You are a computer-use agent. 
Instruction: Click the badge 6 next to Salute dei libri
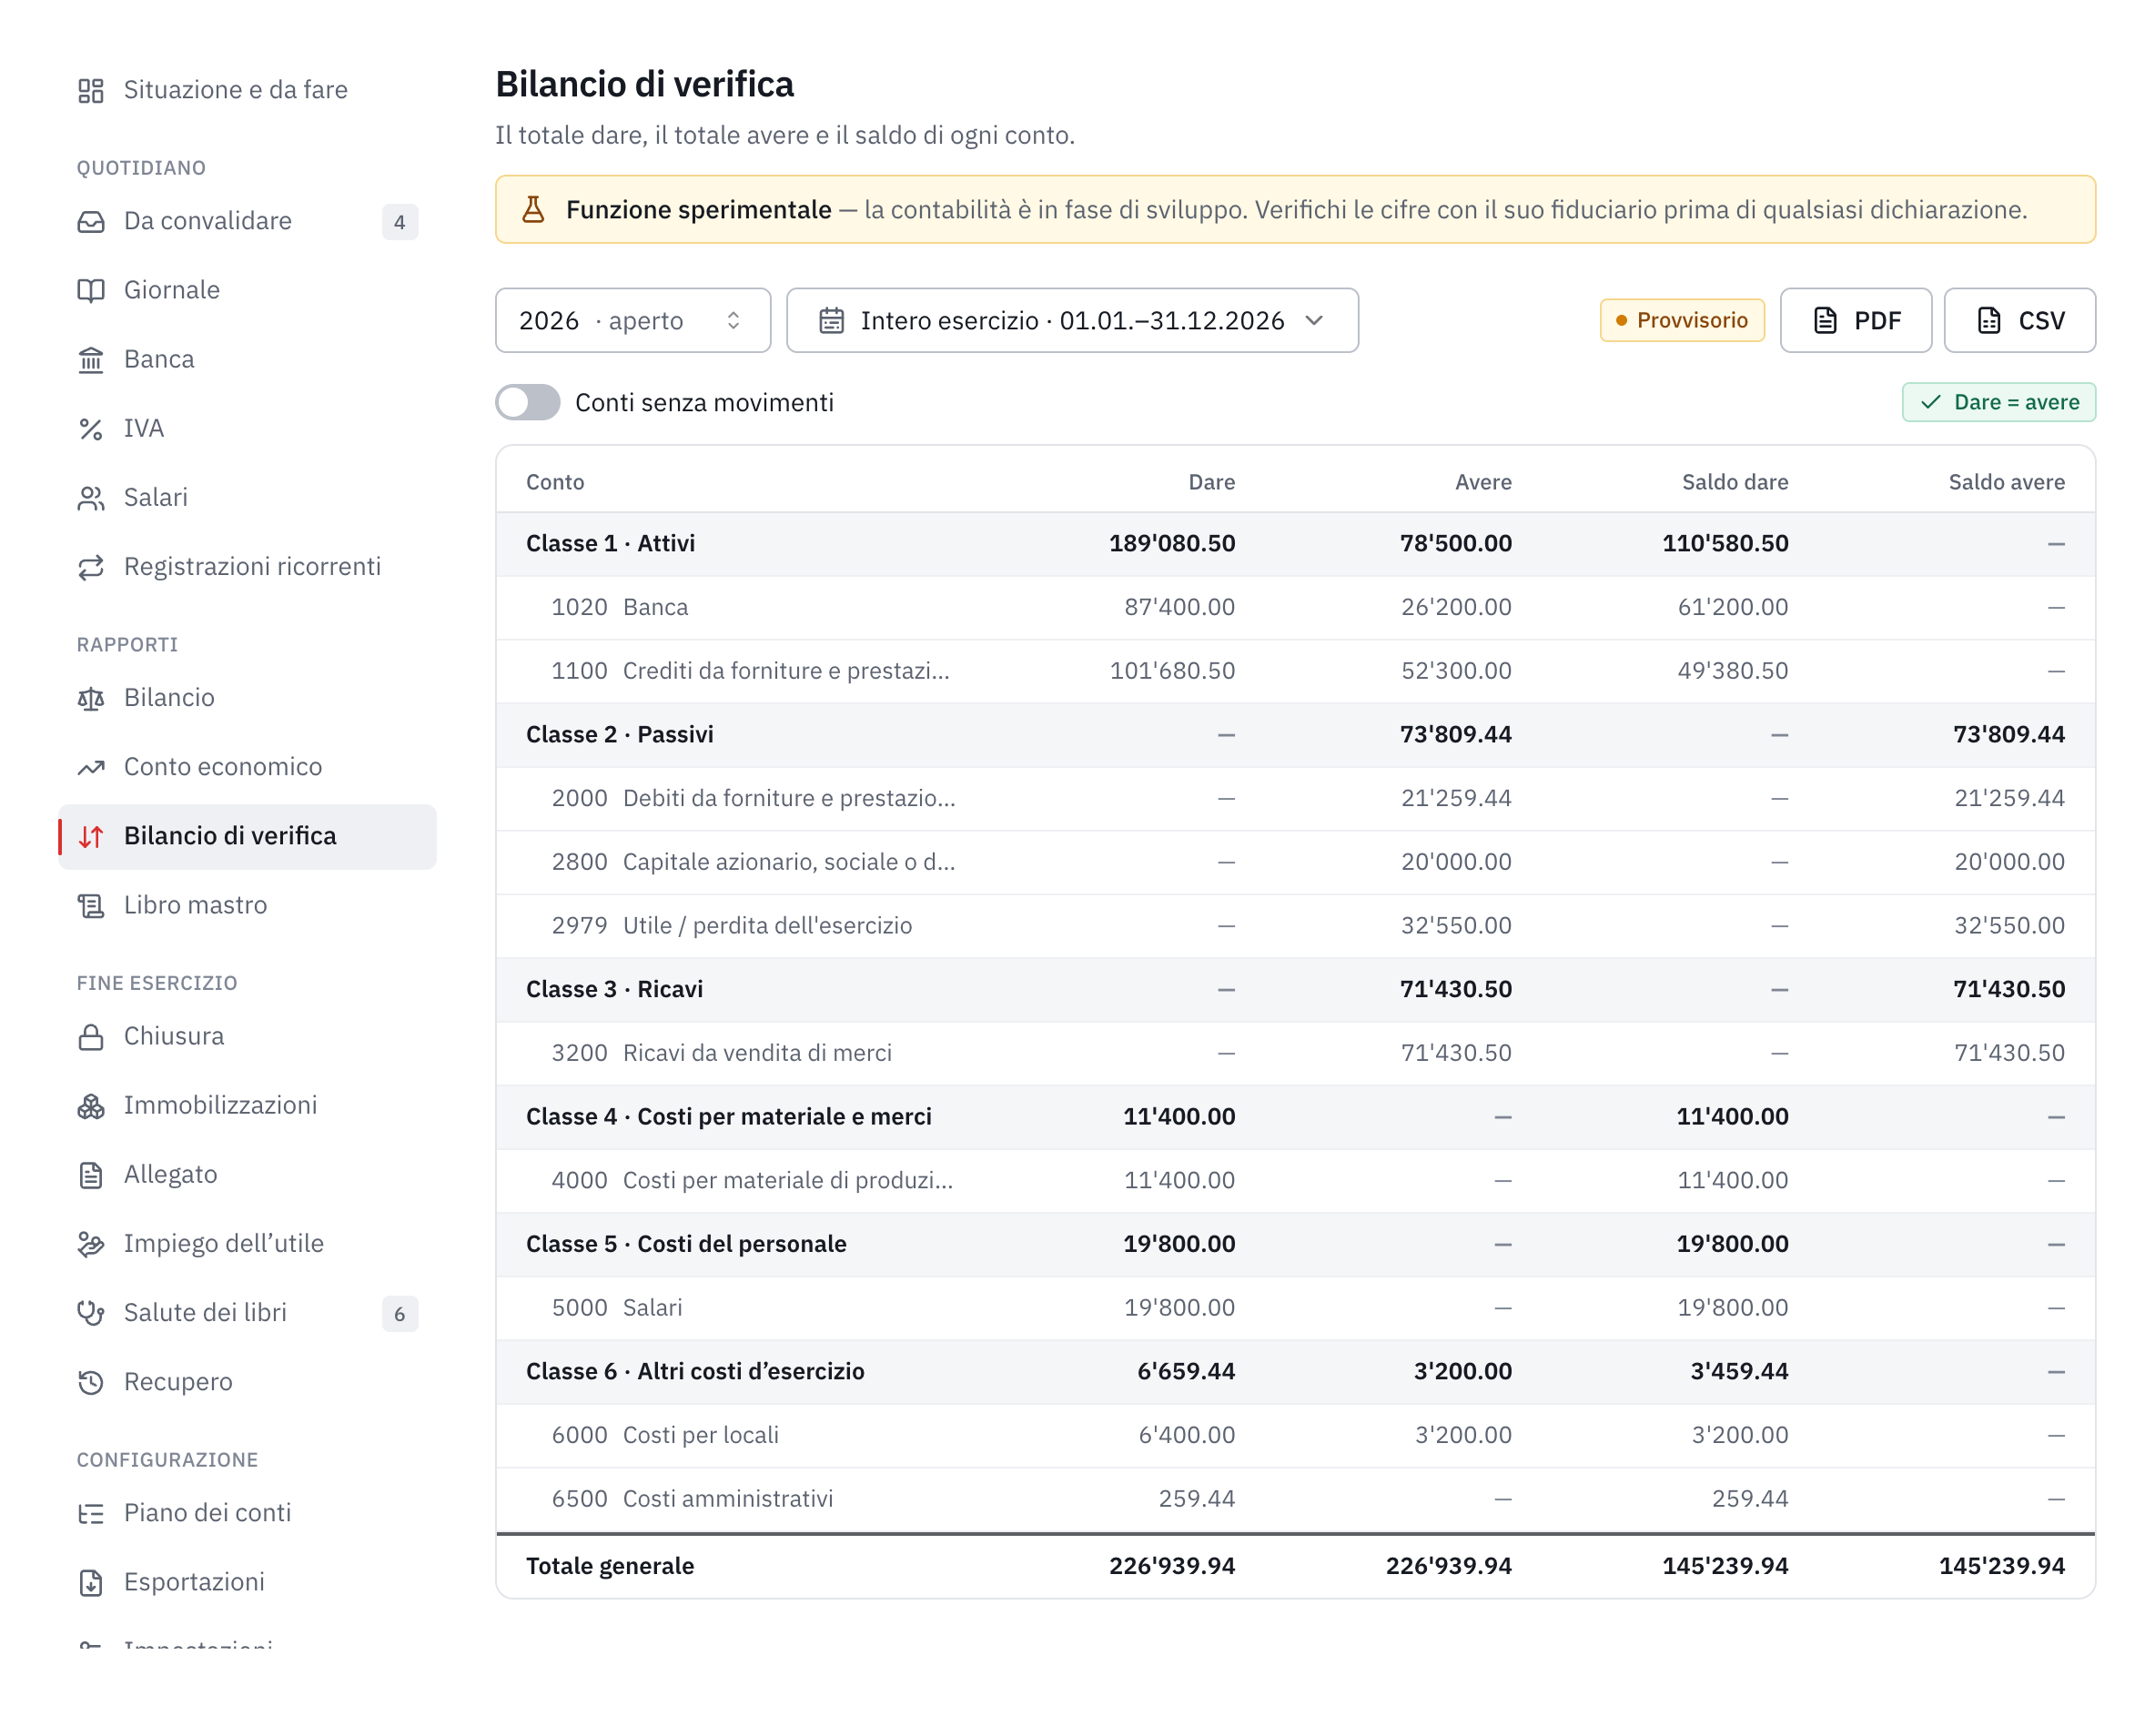400,1313
